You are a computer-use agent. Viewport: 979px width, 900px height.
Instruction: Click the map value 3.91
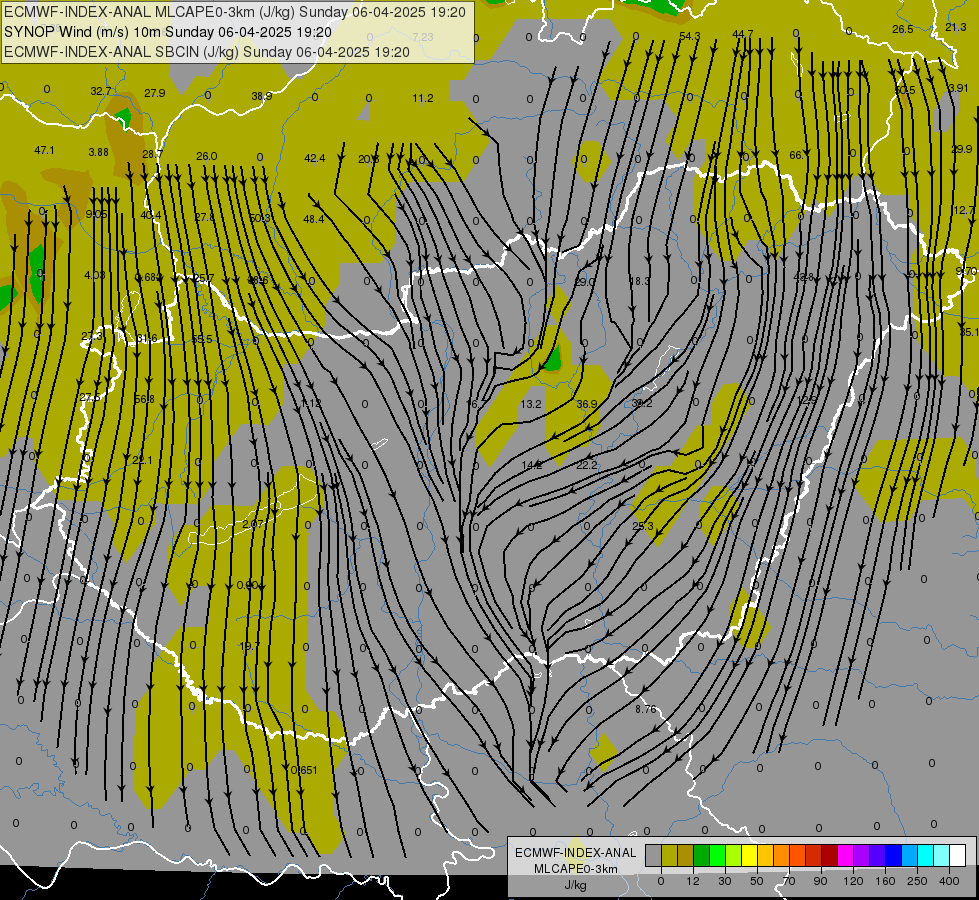958,88
